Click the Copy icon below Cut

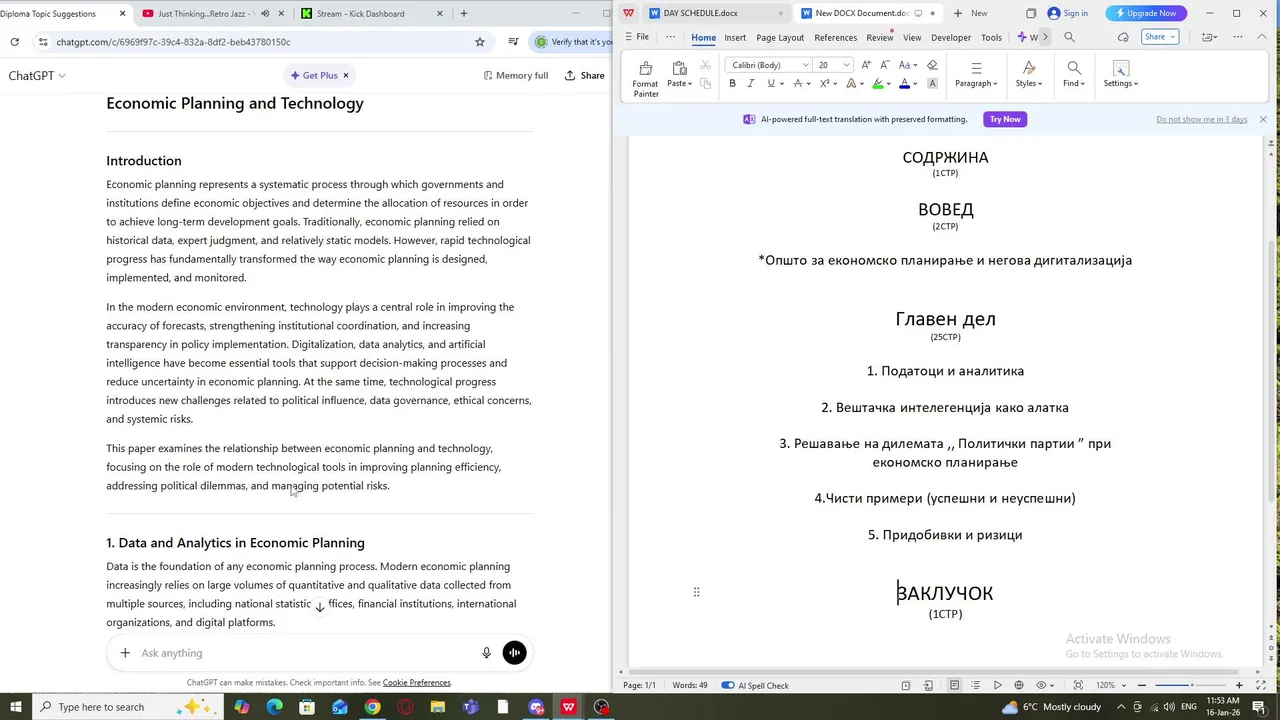click(x=705, y=84)
